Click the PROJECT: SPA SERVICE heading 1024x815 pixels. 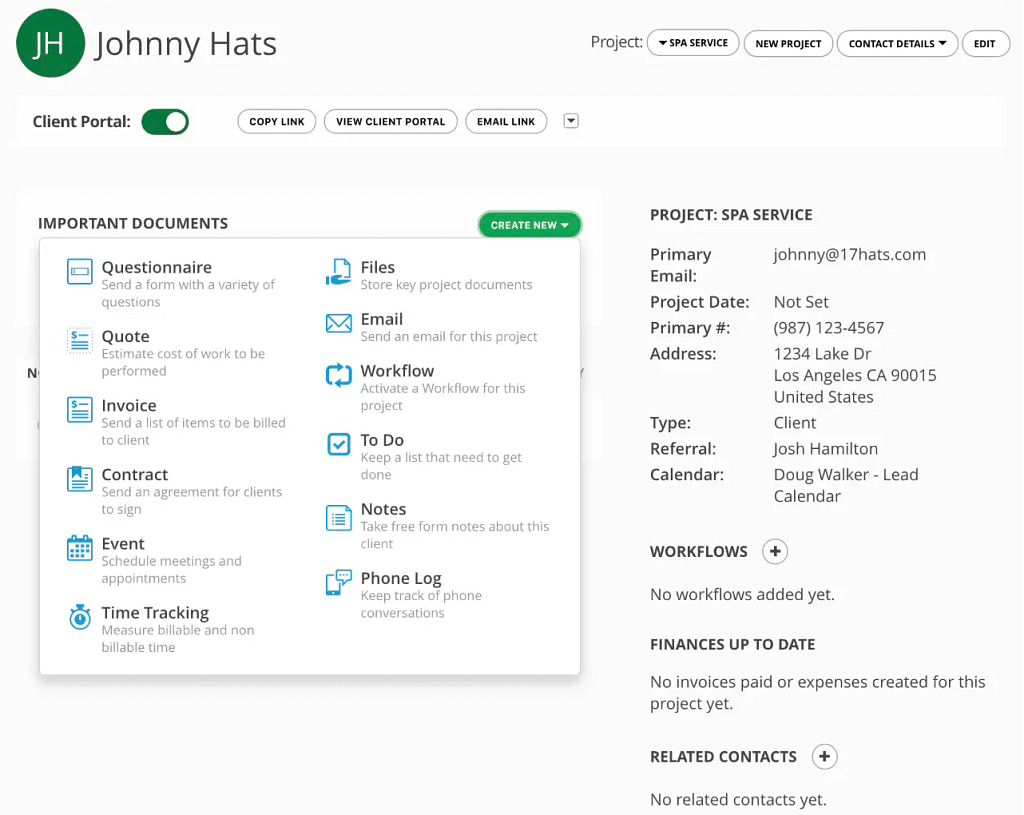pyautogui.click(x=731, y=215)
